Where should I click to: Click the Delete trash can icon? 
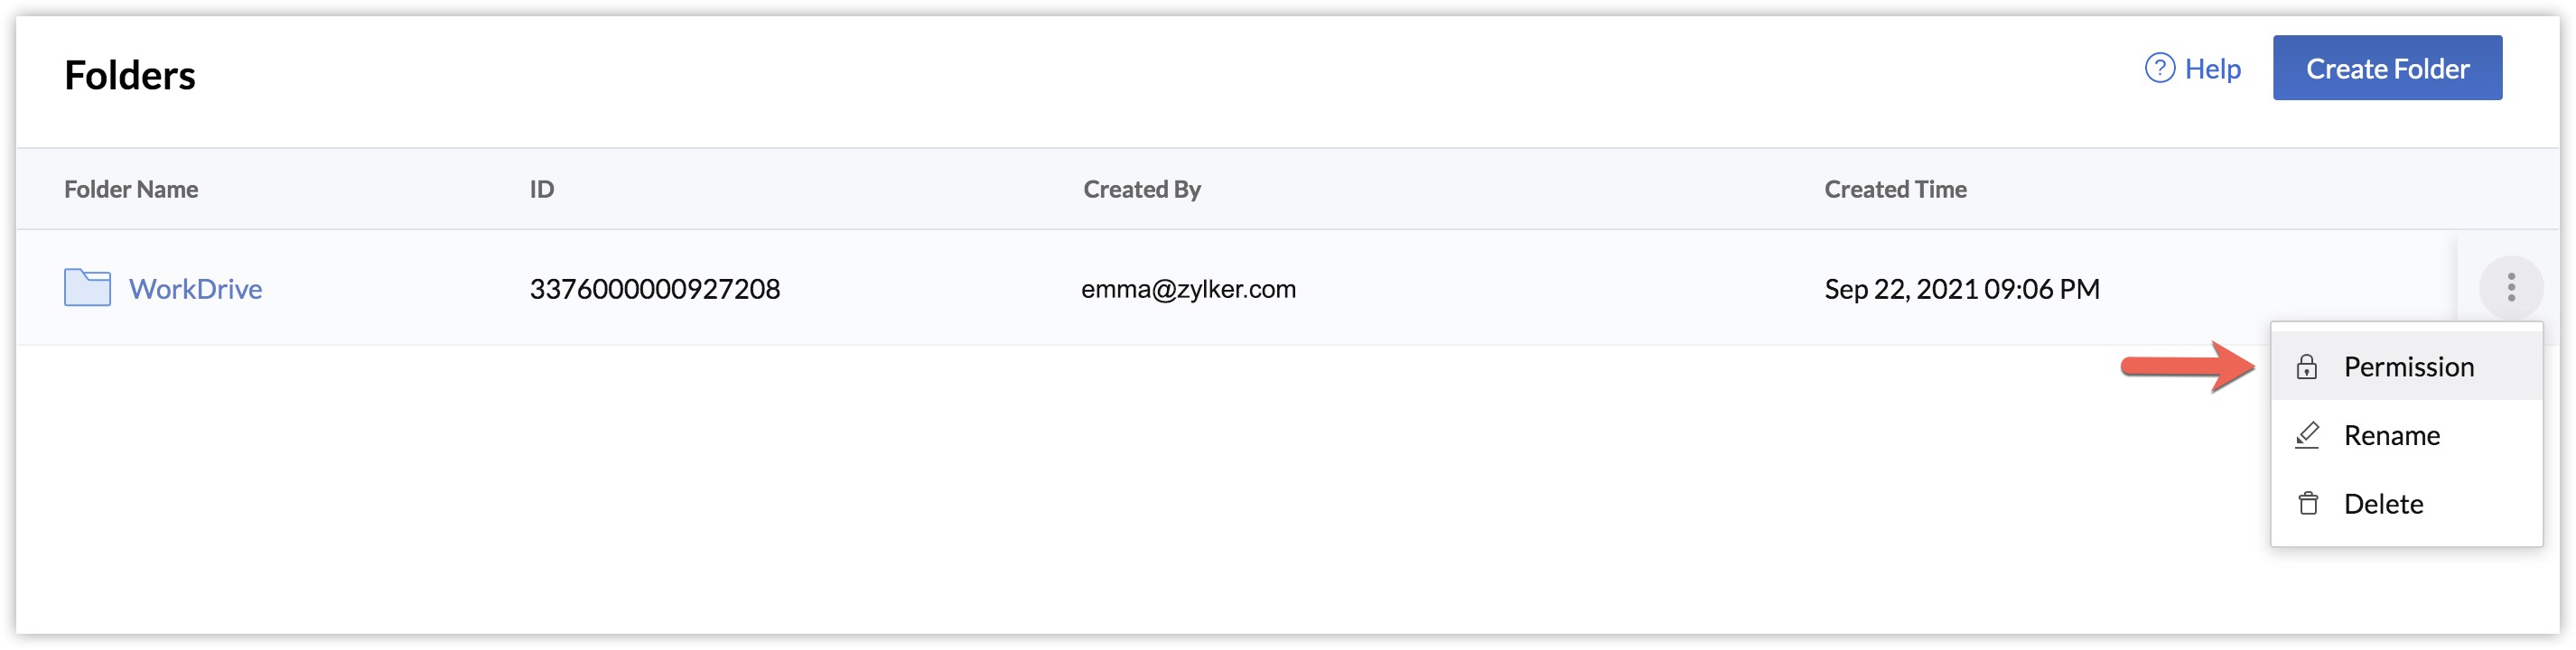pos(2307,503)
